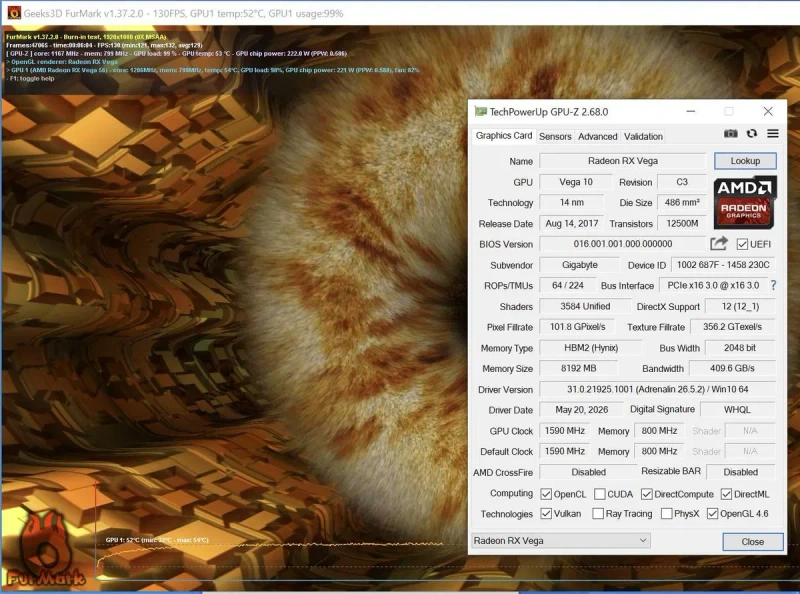Click the Release Date value Aug 14, 2017

coord(571,224)
